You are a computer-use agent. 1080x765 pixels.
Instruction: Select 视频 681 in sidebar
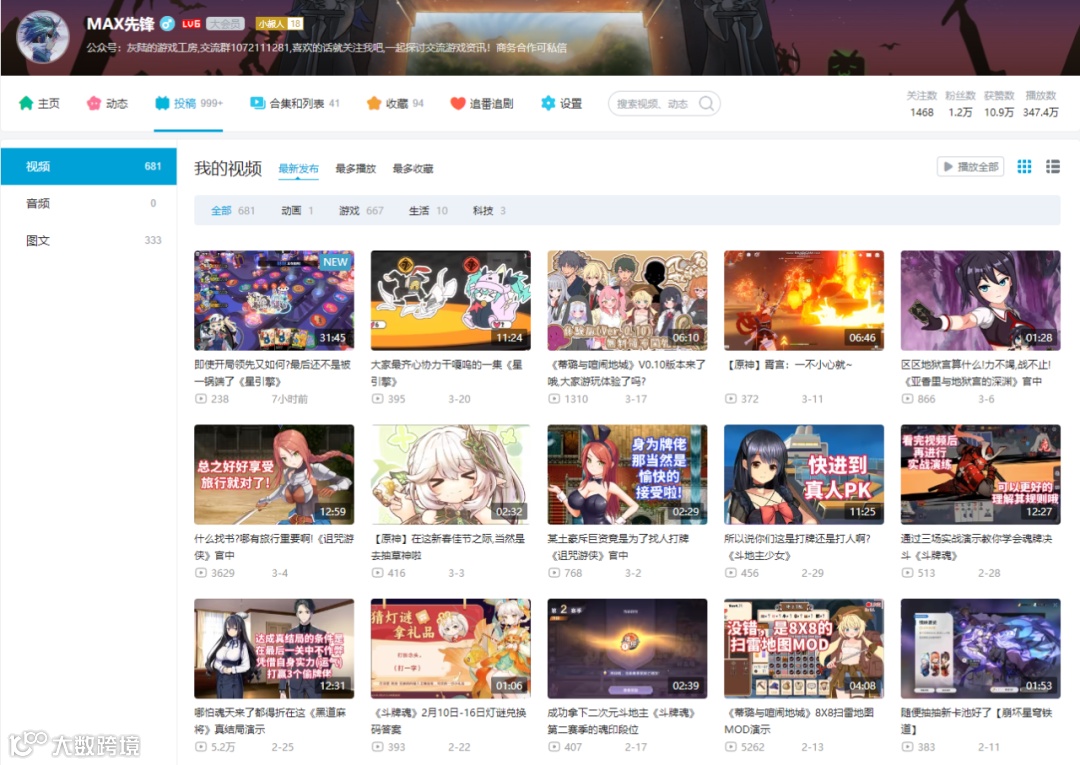[x=88, y=167]
